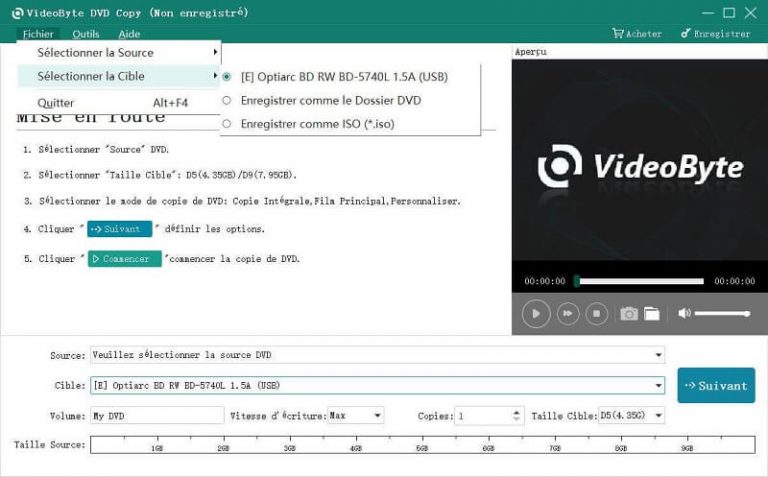
Task: Click the Commencer button in step 5
Action: click(124, 259)
